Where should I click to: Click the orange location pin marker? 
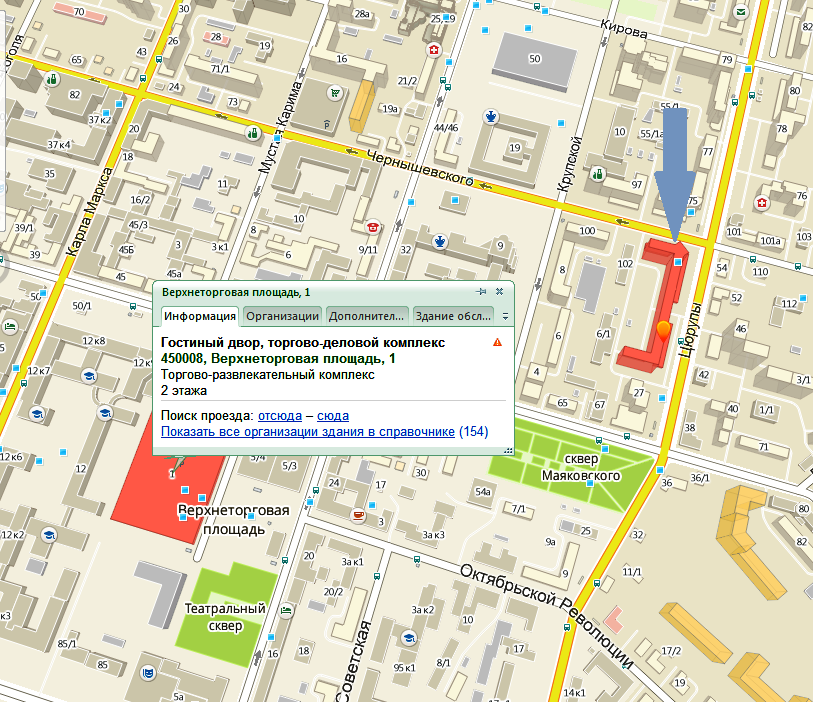(663, 332)
